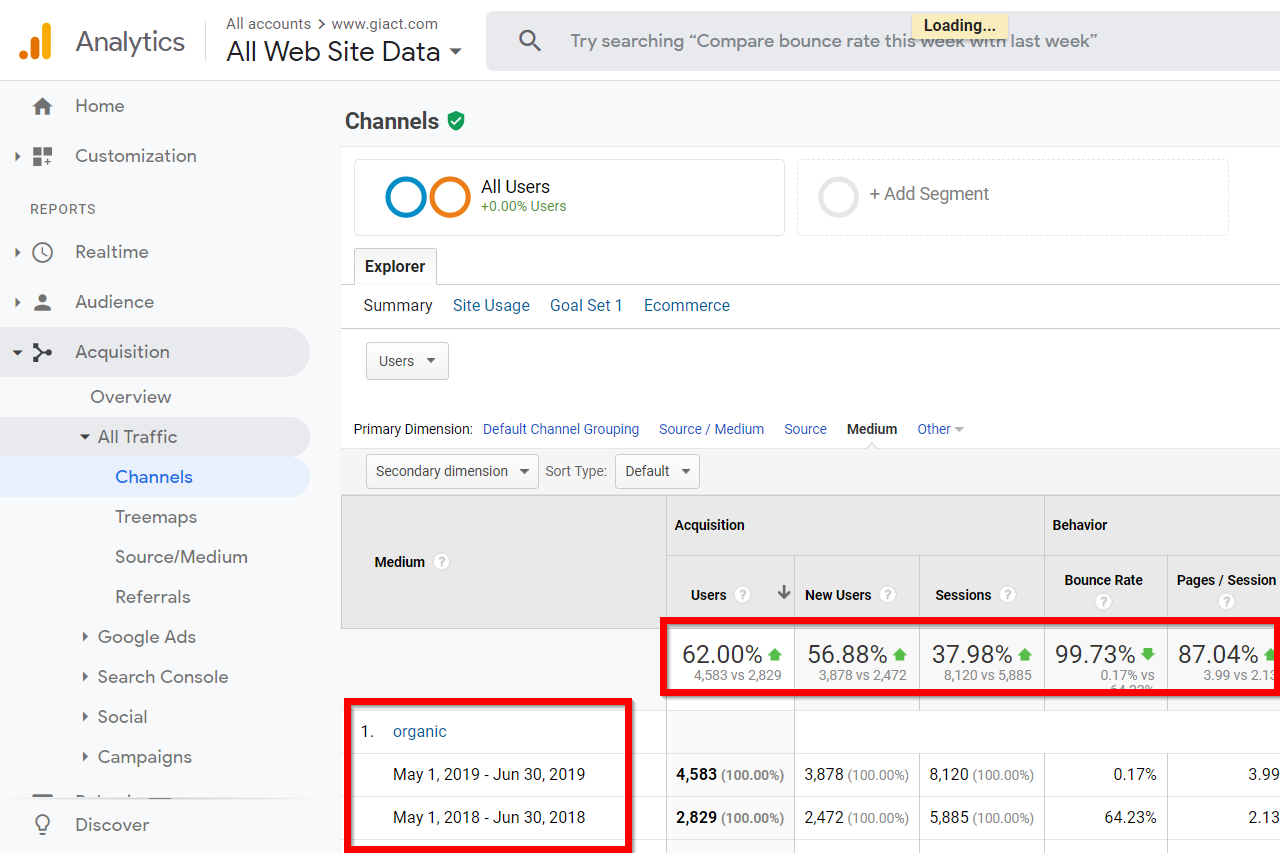1280x853 pixels.
Task: Click the Audience person icon
Action: 42,302
